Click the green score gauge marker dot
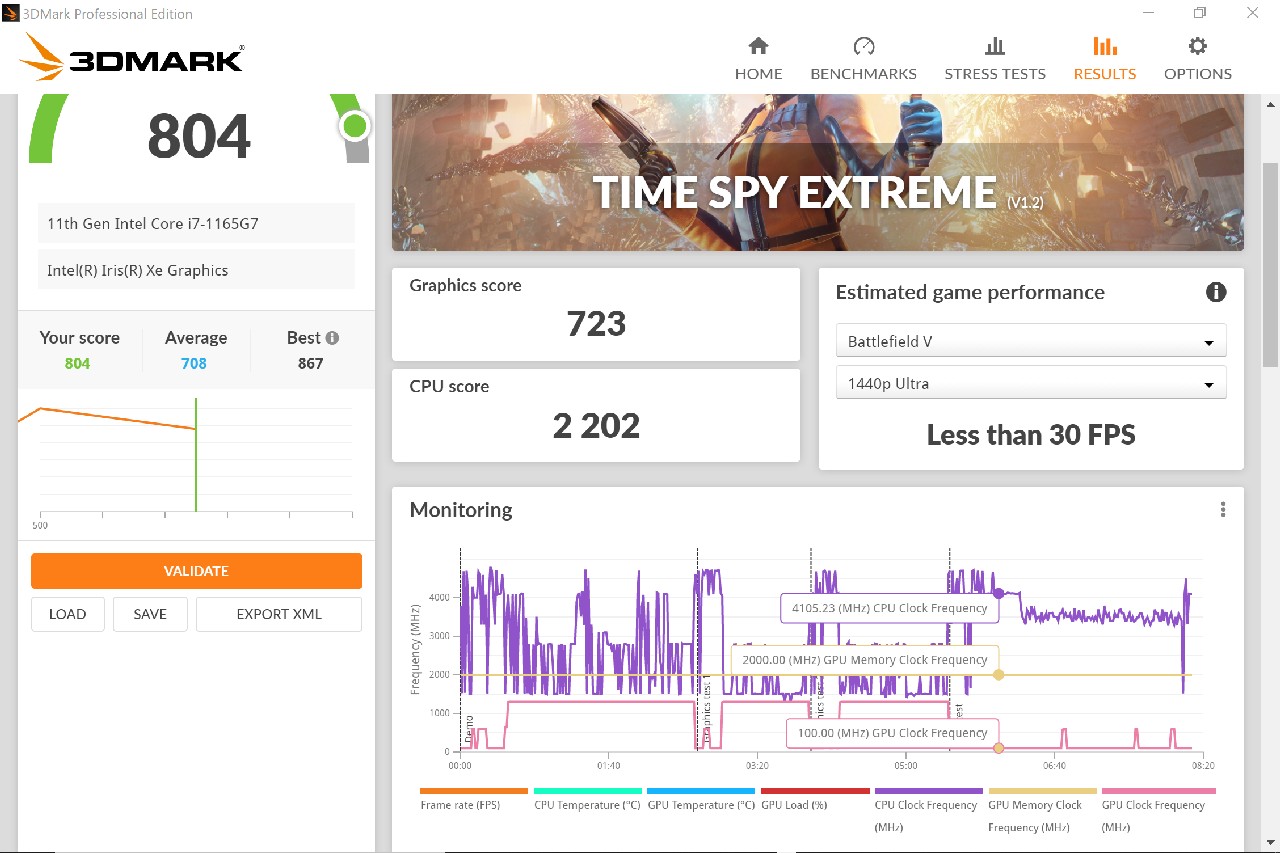1280x853 pixels. [354, 126]
